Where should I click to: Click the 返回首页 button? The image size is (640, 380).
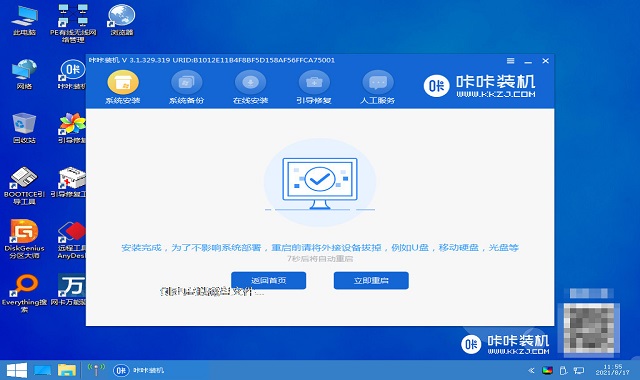coord(269,280)
